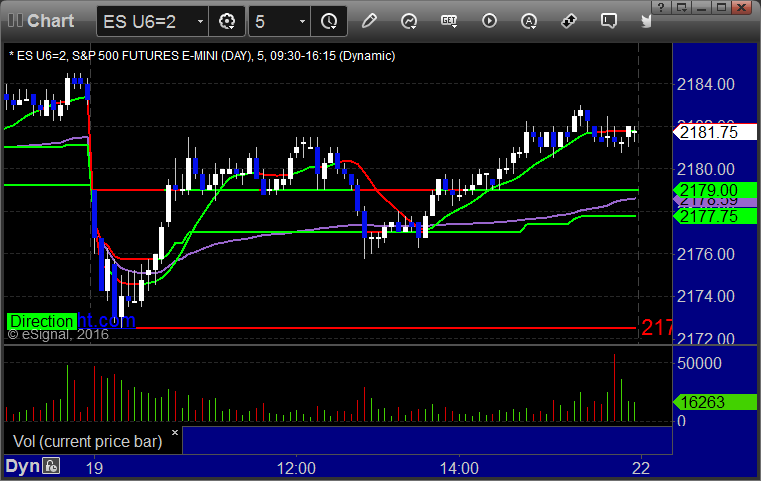Start bar replay with play icon
Viewport: 761px width, 481px height.
(489, 21)
